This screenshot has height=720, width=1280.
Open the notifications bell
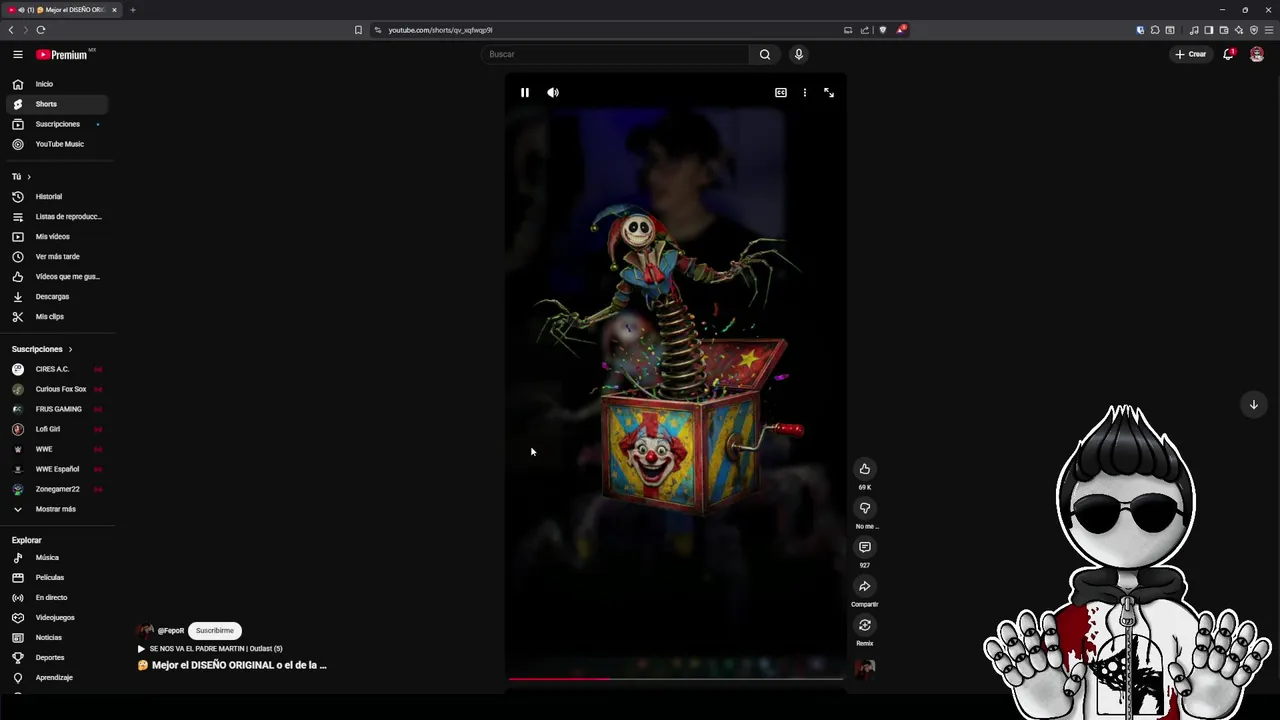(1228, 54)
